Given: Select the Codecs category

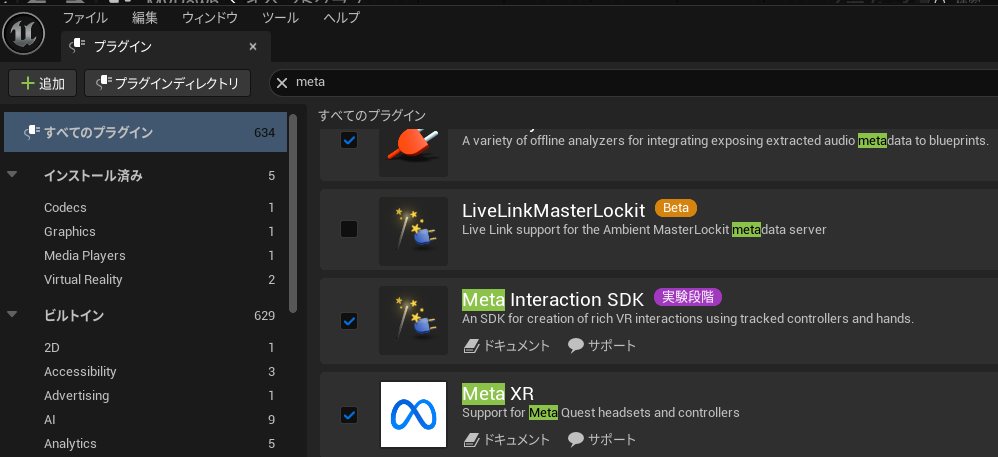Looking at the screenshot, I should [x=65, y=207].
